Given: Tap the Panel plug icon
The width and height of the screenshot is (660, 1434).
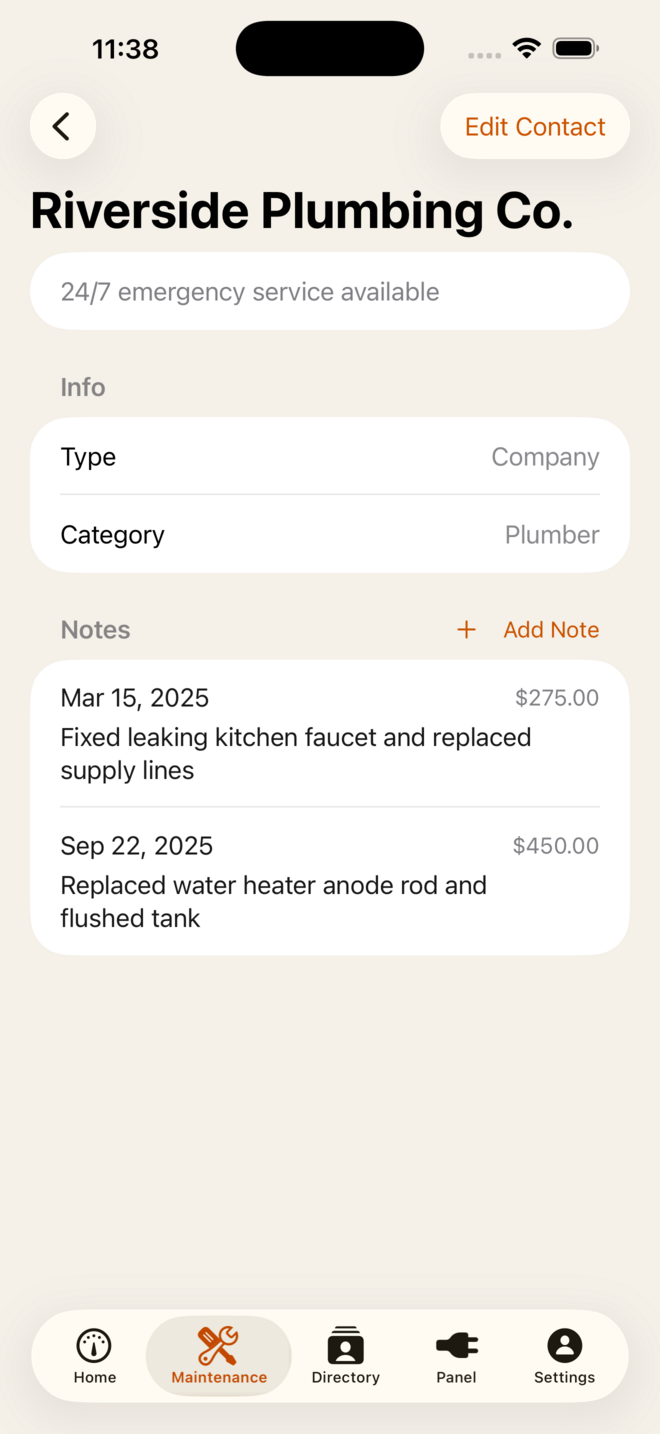Looking at the screenshot, I should [457, 1346].
